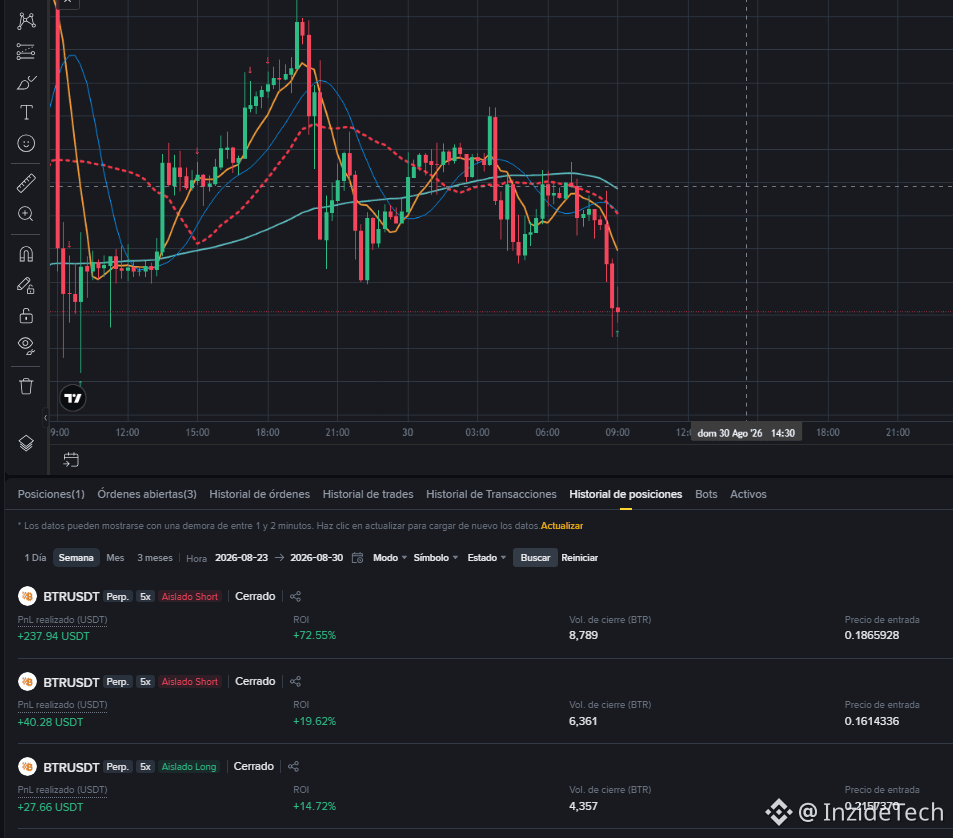Share the +27.66 USDT position
Image resolution: width=953 pixels, height=838 pixels.
point(294,766)
